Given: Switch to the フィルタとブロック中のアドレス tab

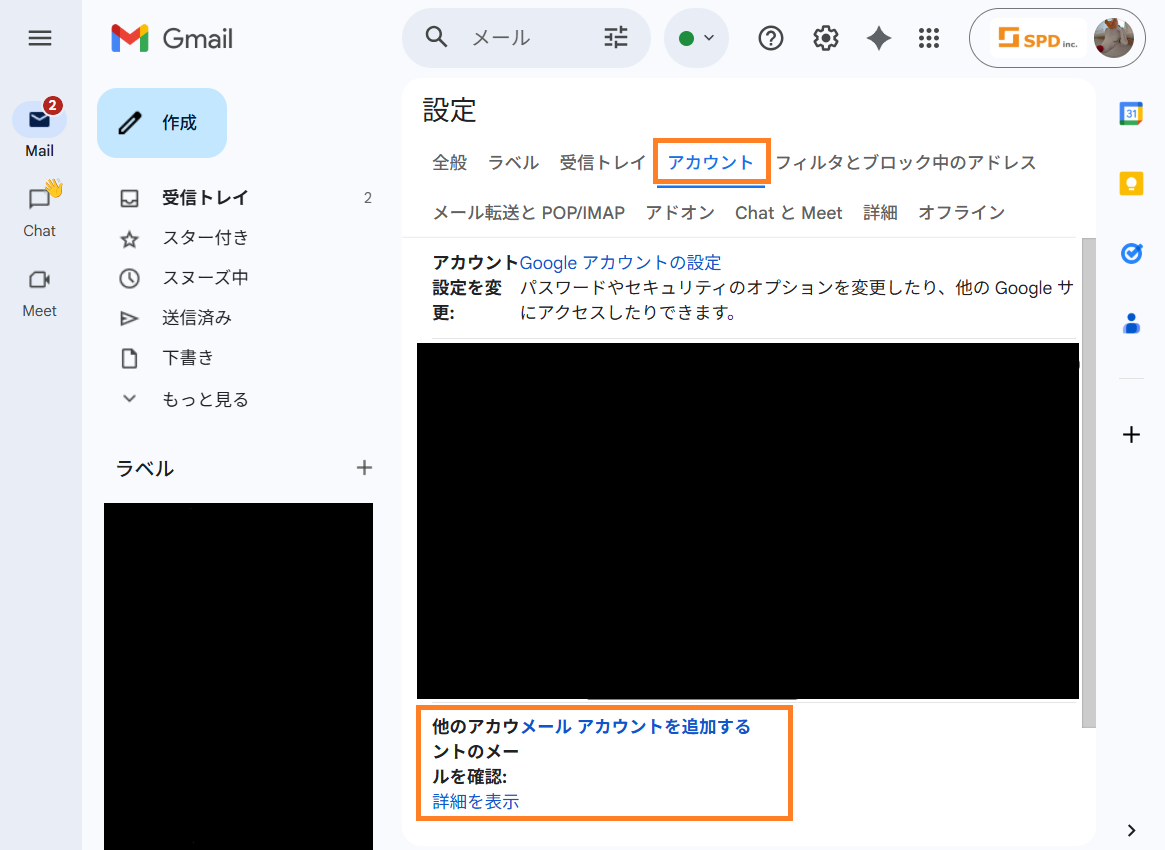Looking at the screenshot, I should pyautogui.click(x=906, y=162).
